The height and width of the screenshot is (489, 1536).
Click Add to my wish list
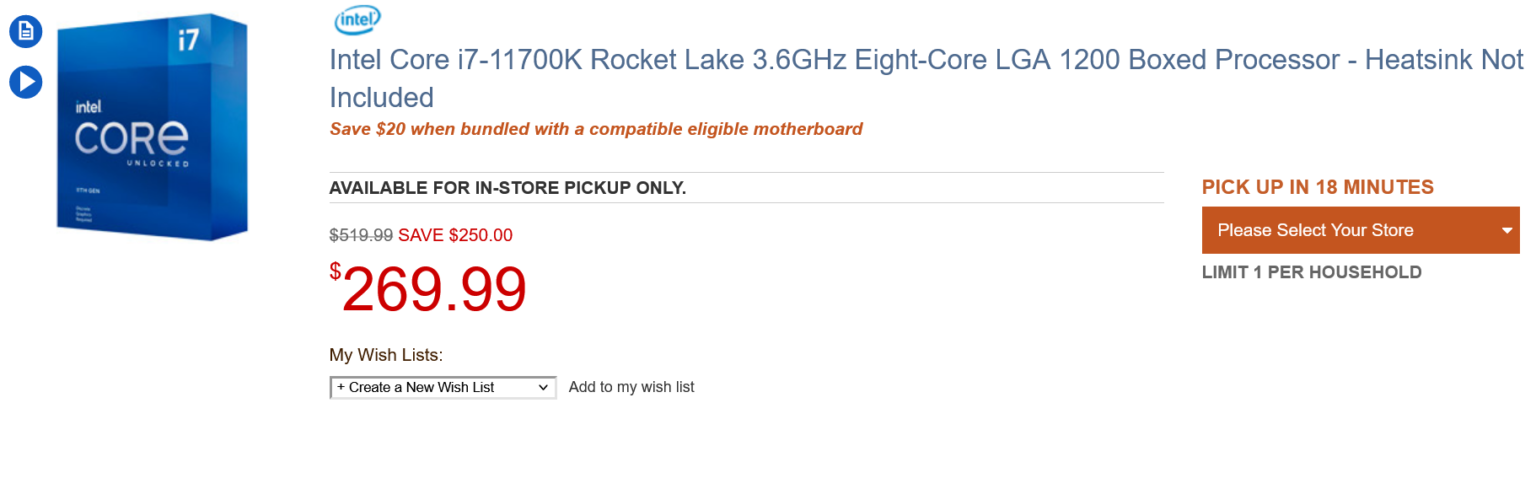coord(631,387)
